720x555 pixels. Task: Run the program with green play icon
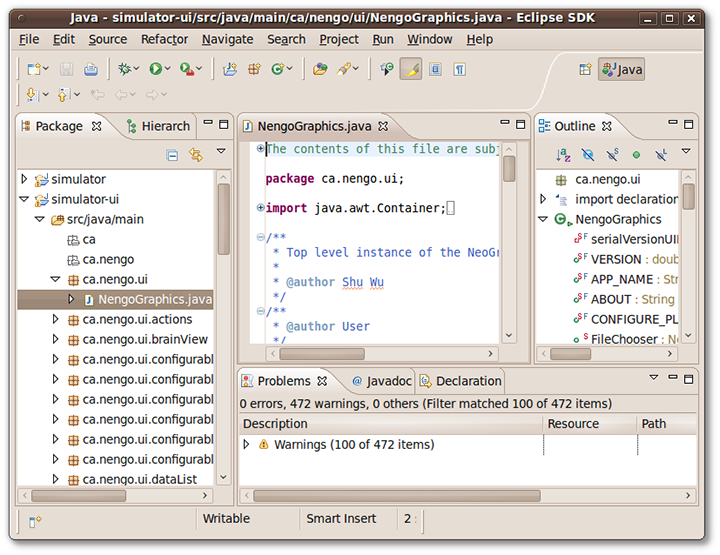pyautogui.click(x=156, y=69)
